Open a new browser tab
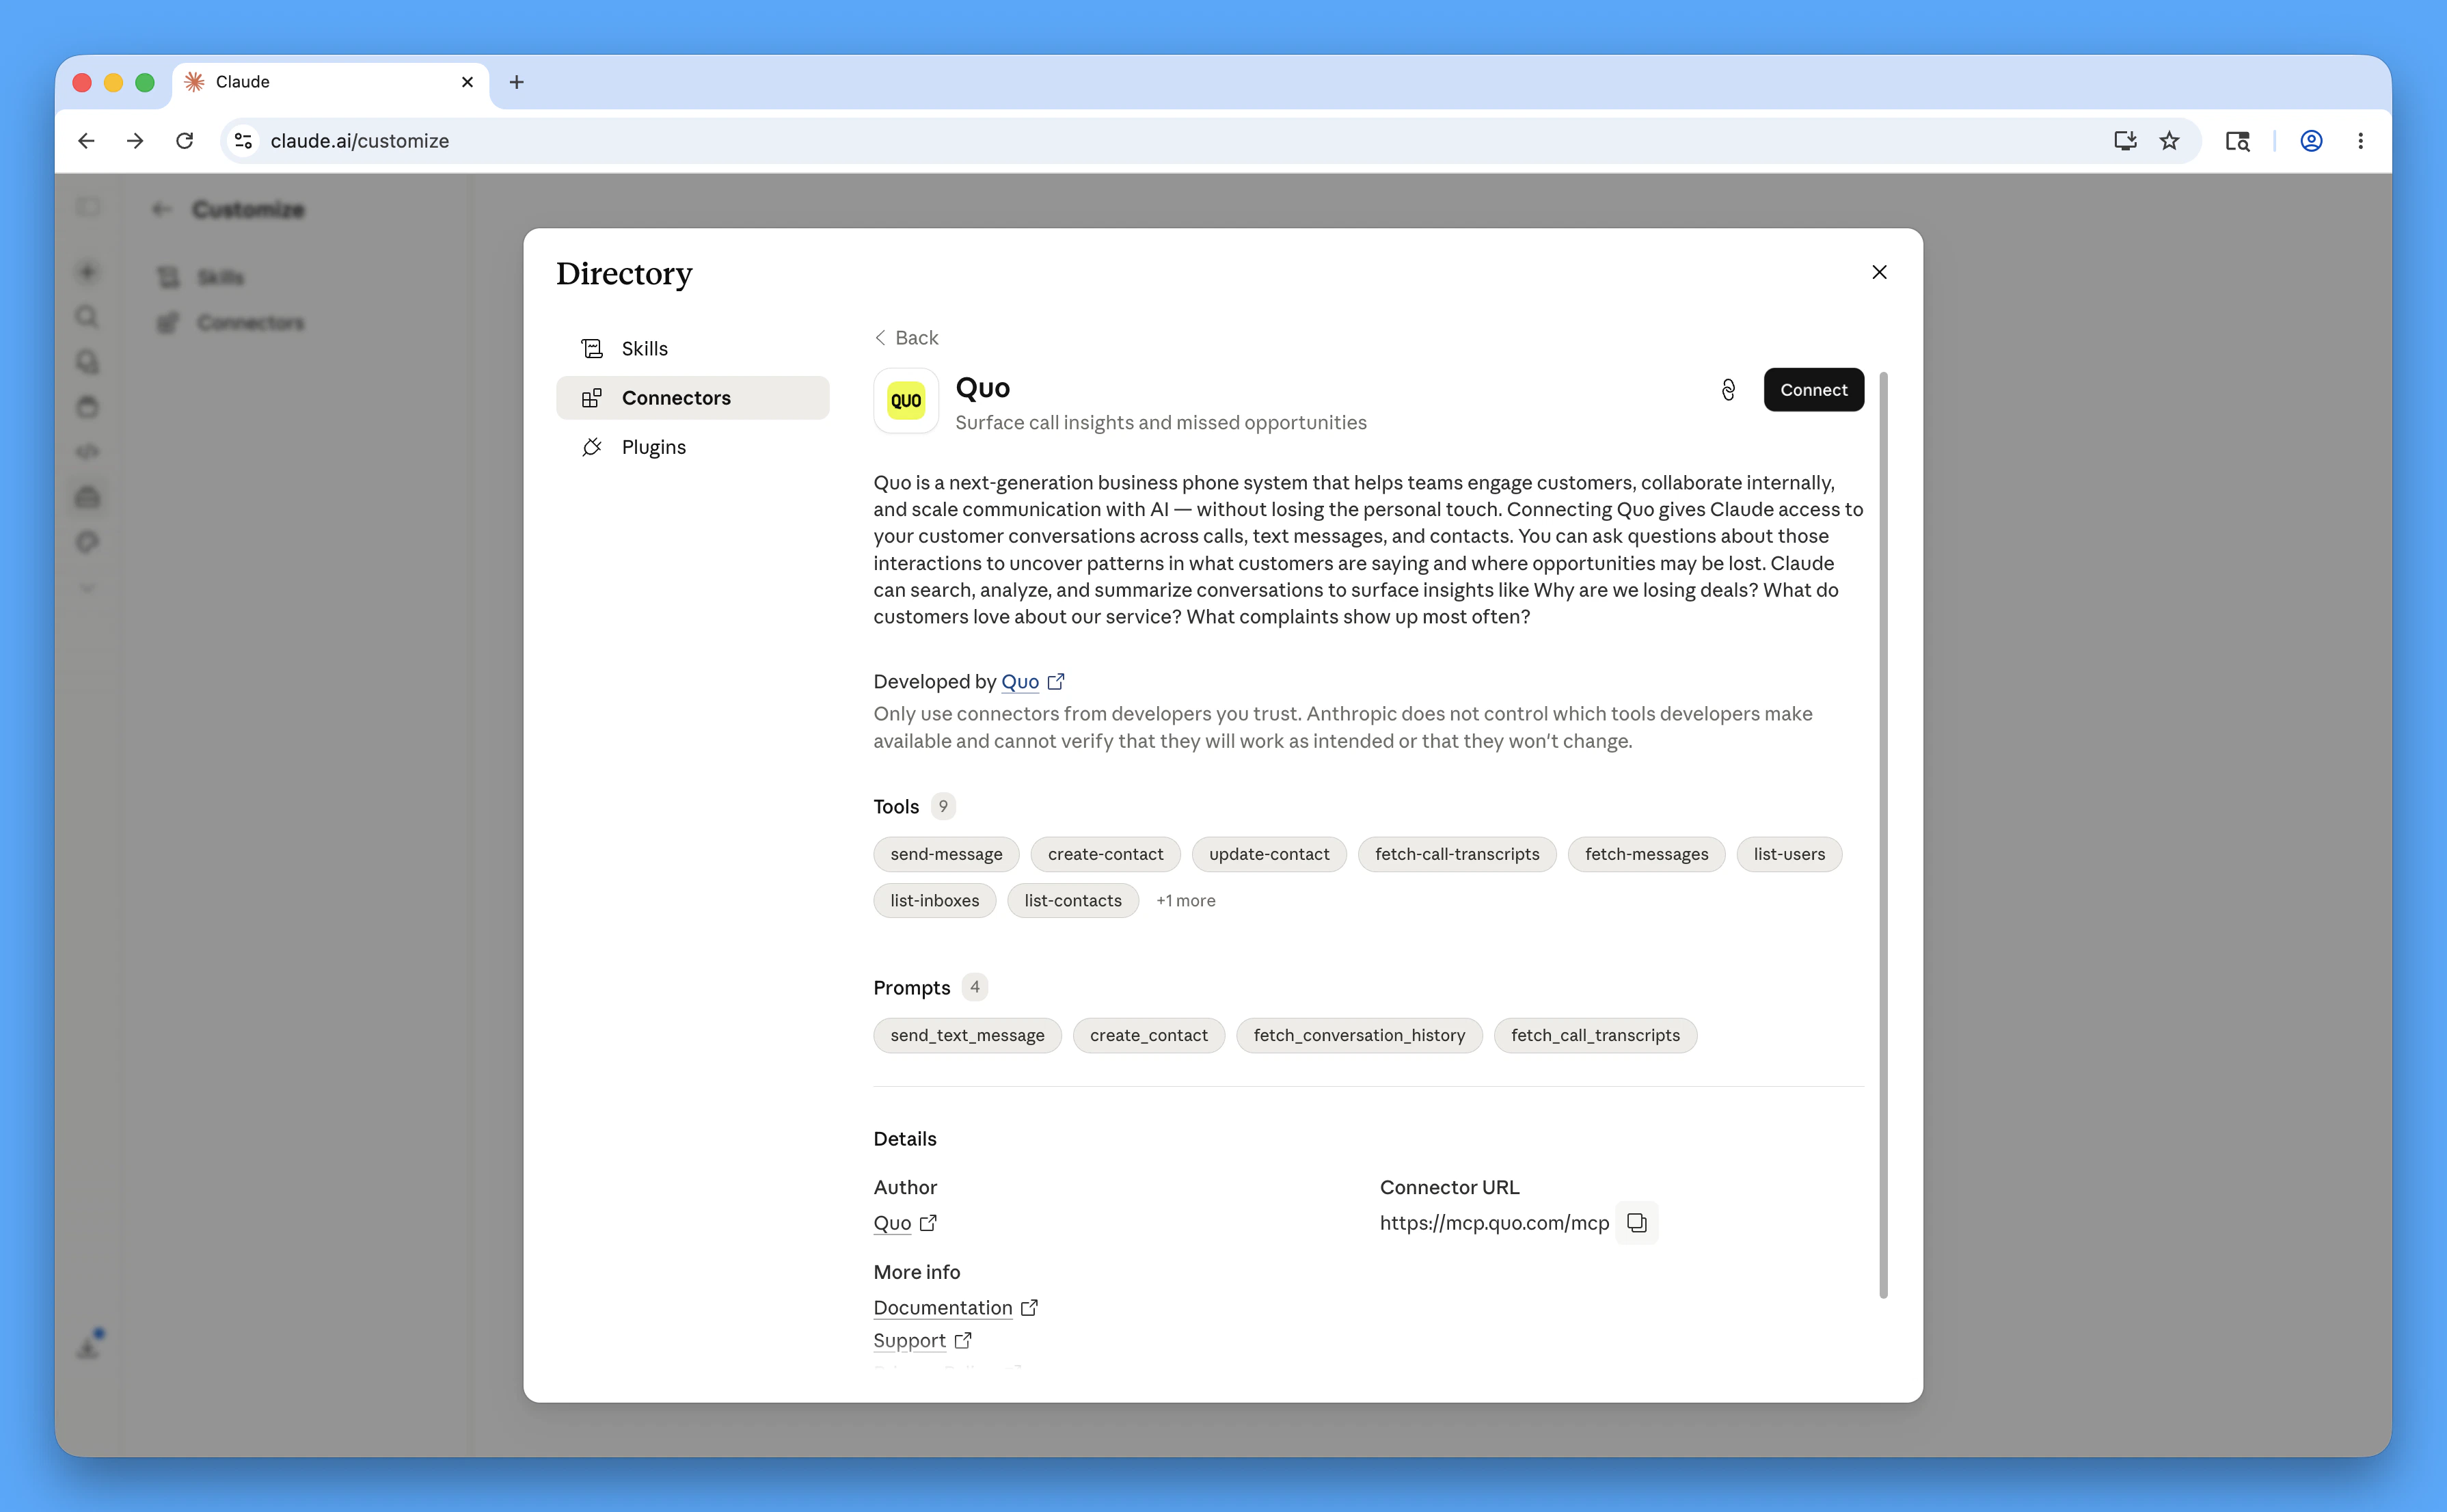This screenshot has height=1512, width=2447. 516,82
